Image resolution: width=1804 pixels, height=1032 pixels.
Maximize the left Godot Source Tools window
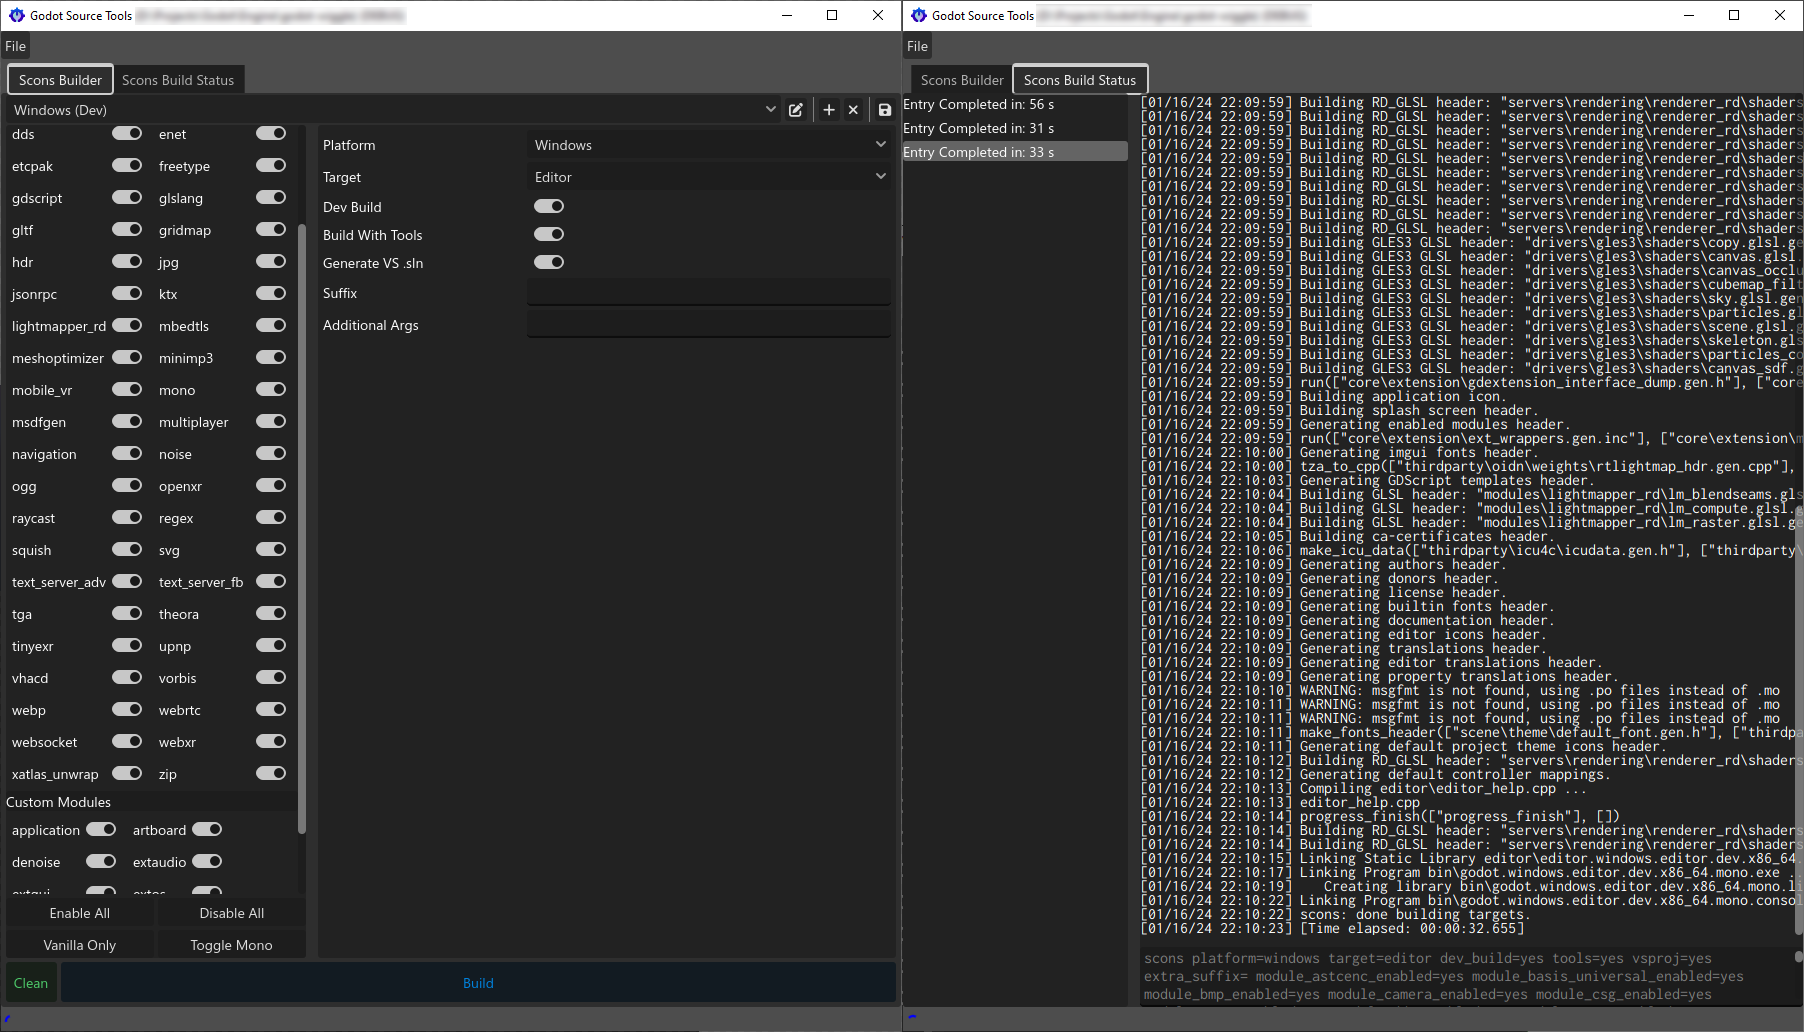[832, 15]
